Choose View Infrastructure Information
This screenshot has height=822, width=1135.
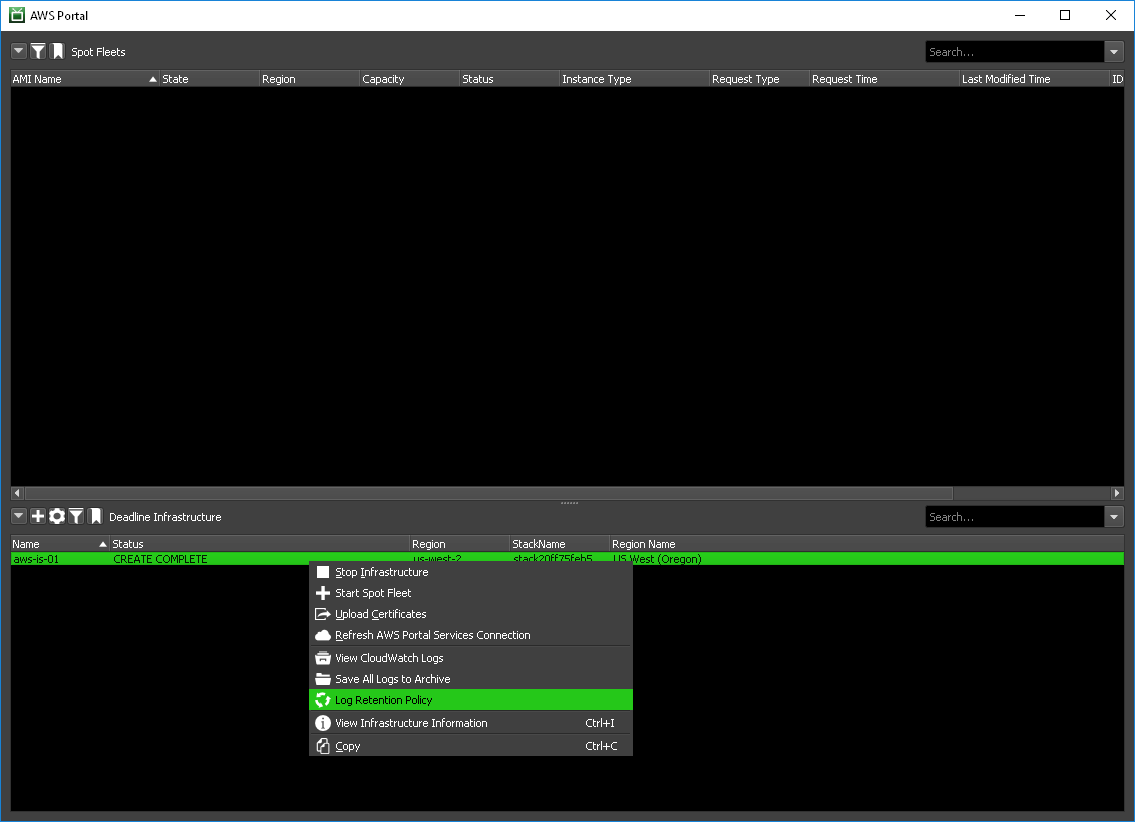[x=411, y=723]
